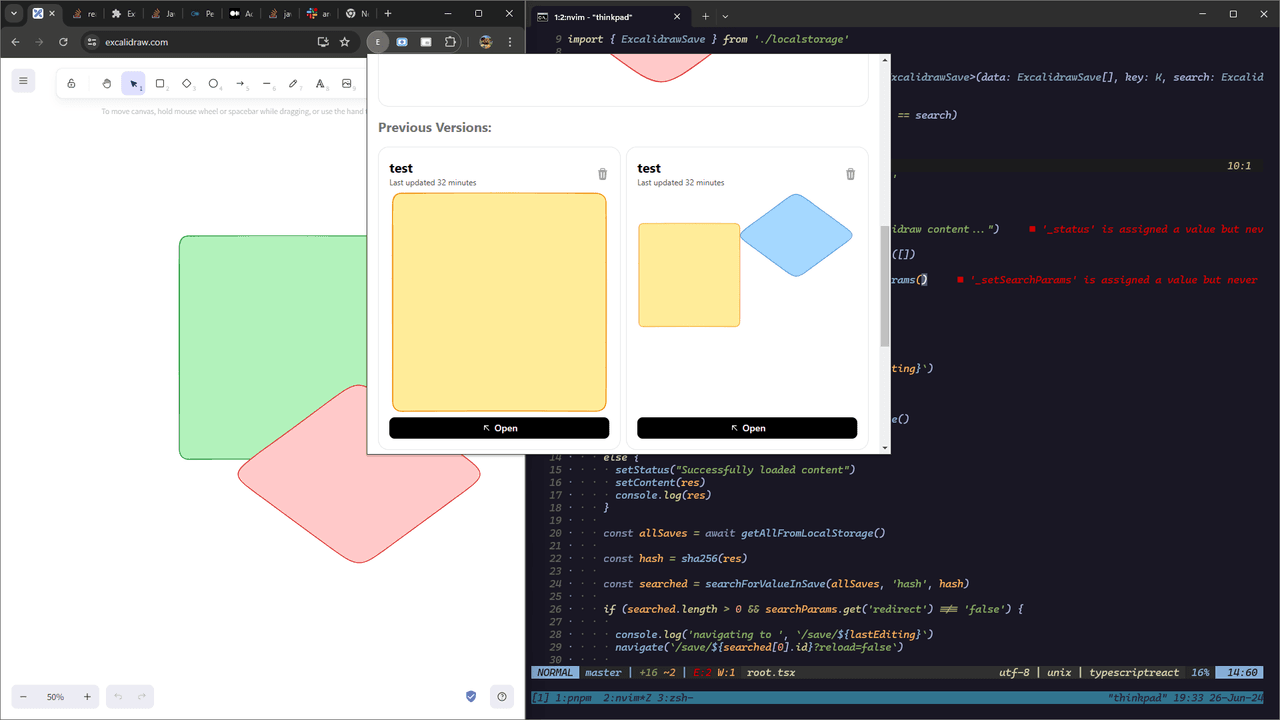1280x720 pixels.
Task: Select the Draw pencil tool
Action: click(x=293, y=84)
